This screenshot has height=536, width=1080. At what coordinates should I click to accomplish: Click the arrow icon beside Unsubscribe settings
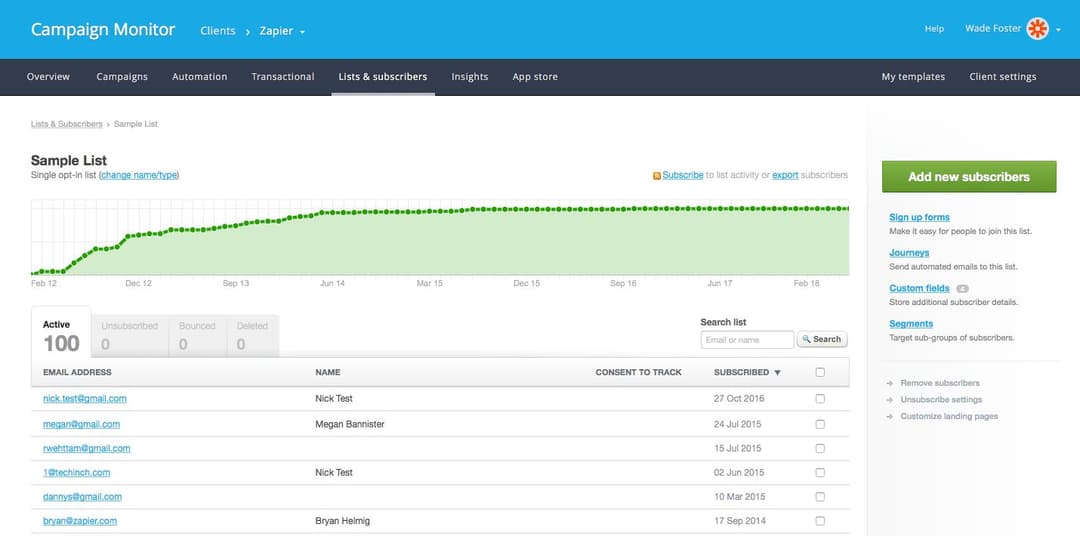coord(890,400)
